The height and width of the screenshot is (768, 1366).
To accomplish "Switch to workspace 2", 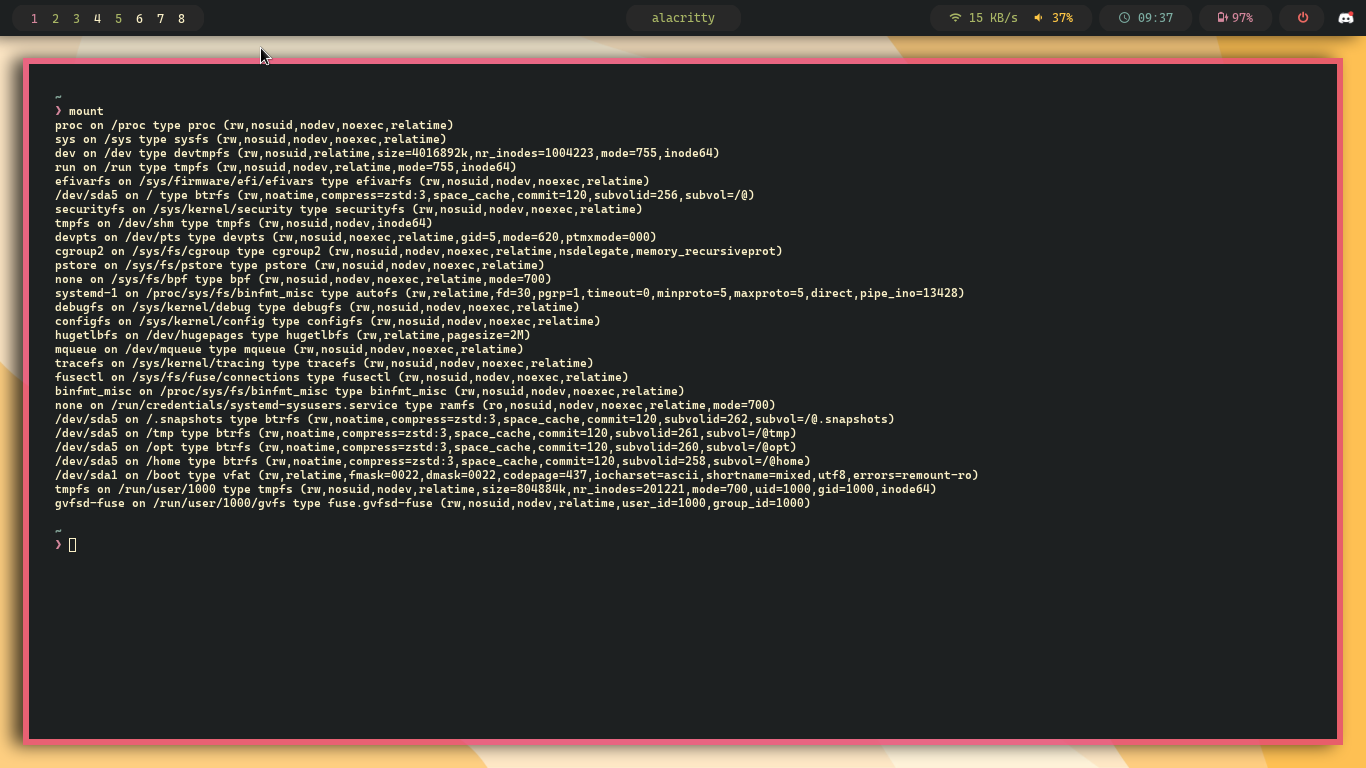I will [55, 19].
